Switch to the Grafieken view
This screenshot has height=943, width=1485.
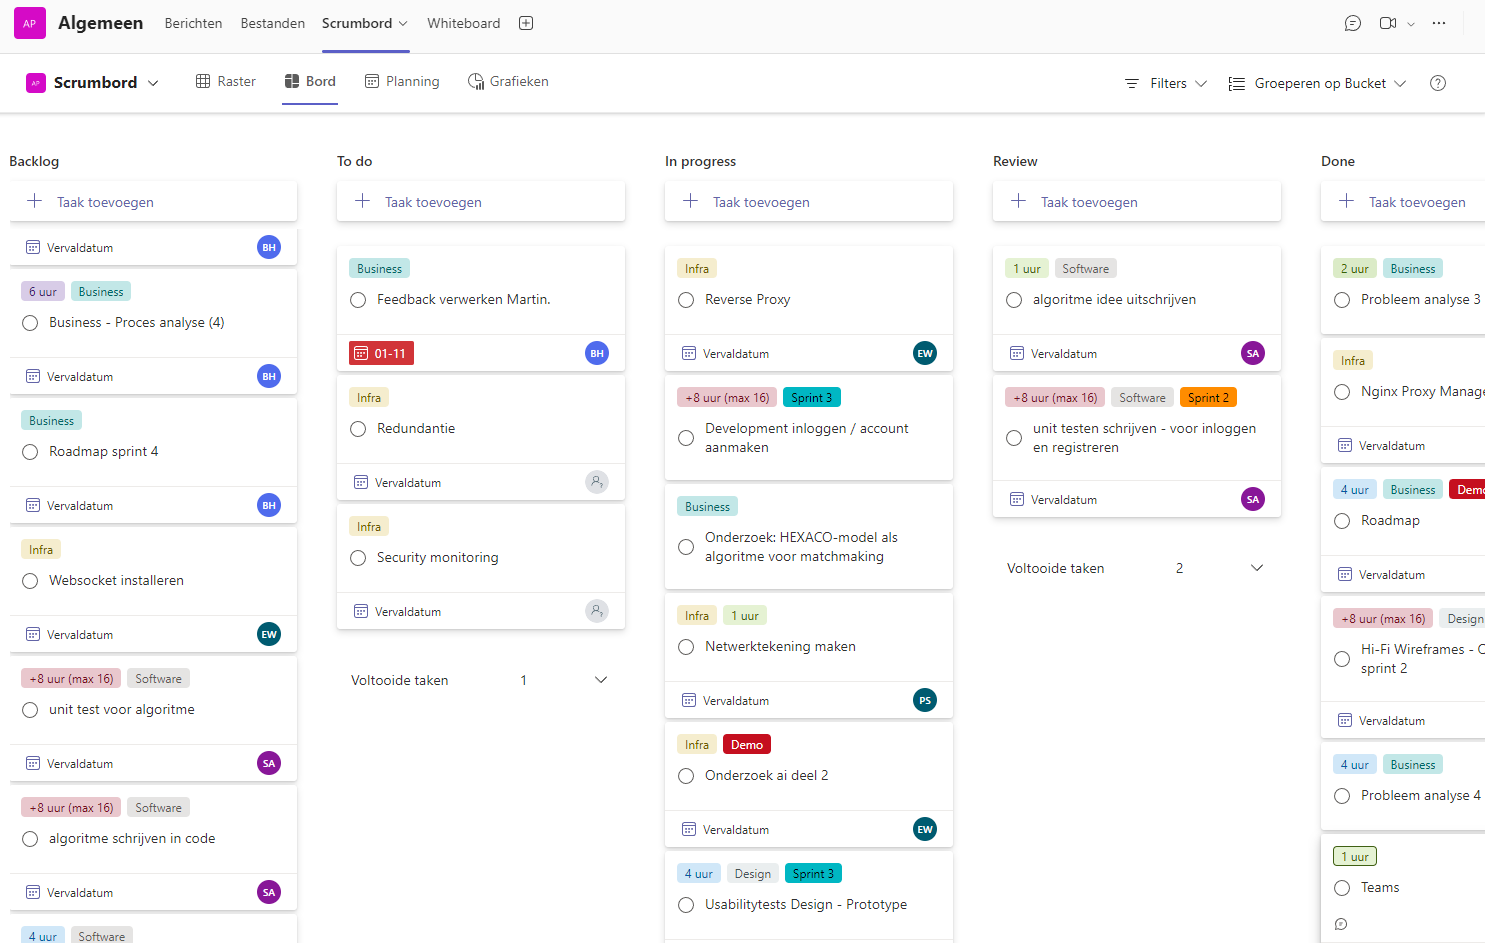pos(508,82)
